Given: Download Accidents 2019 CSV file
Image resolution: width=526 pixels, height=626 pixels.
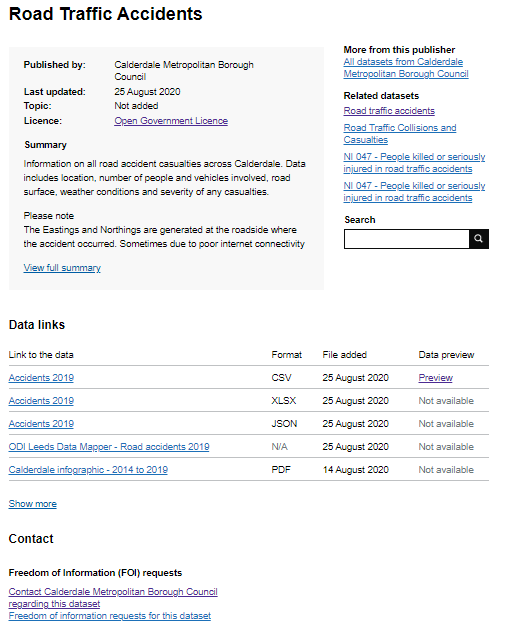Looking at the screenshot, I should click(x=41, y=378).
